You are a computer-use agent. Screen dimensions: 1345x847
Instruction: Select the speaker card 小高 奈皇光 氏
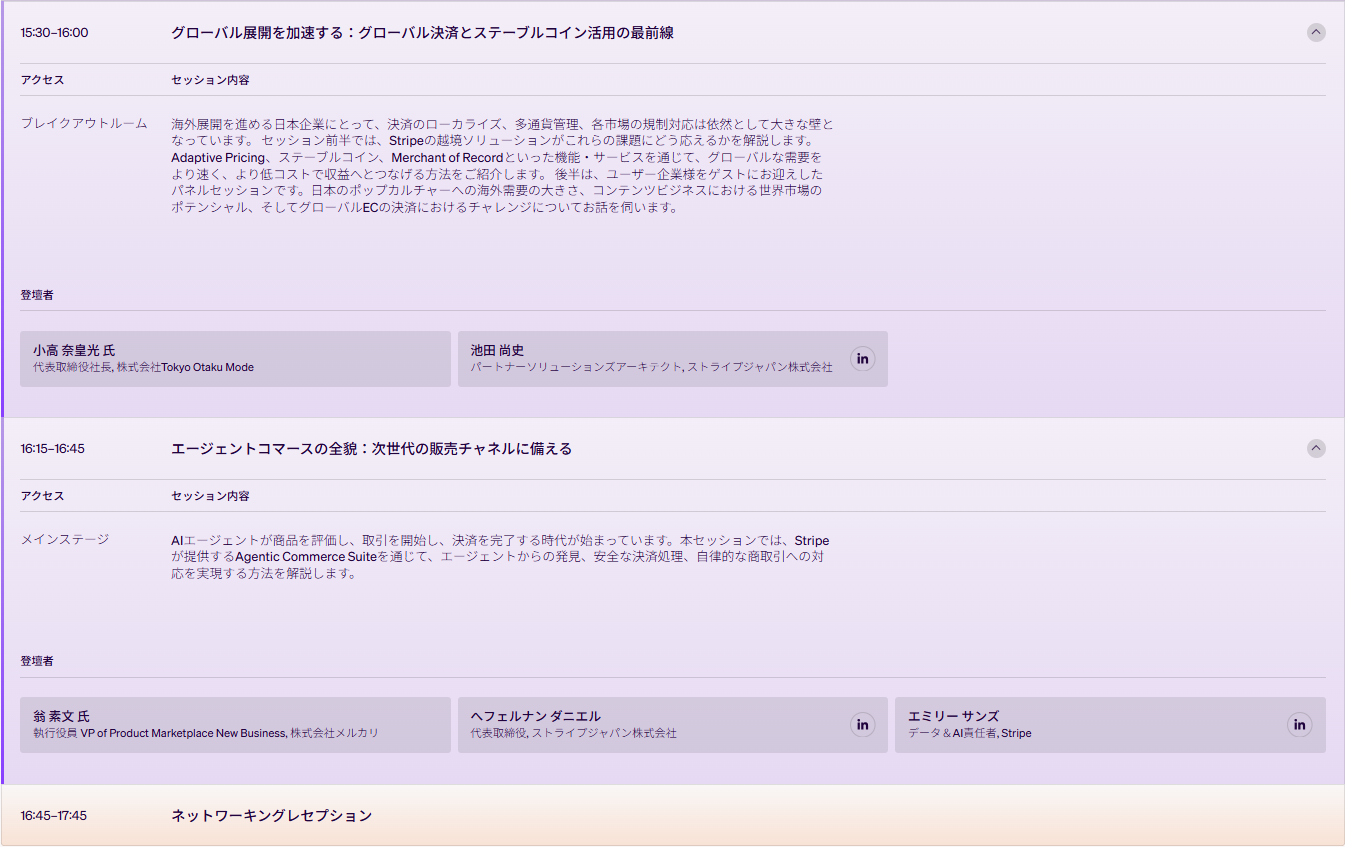235,359
